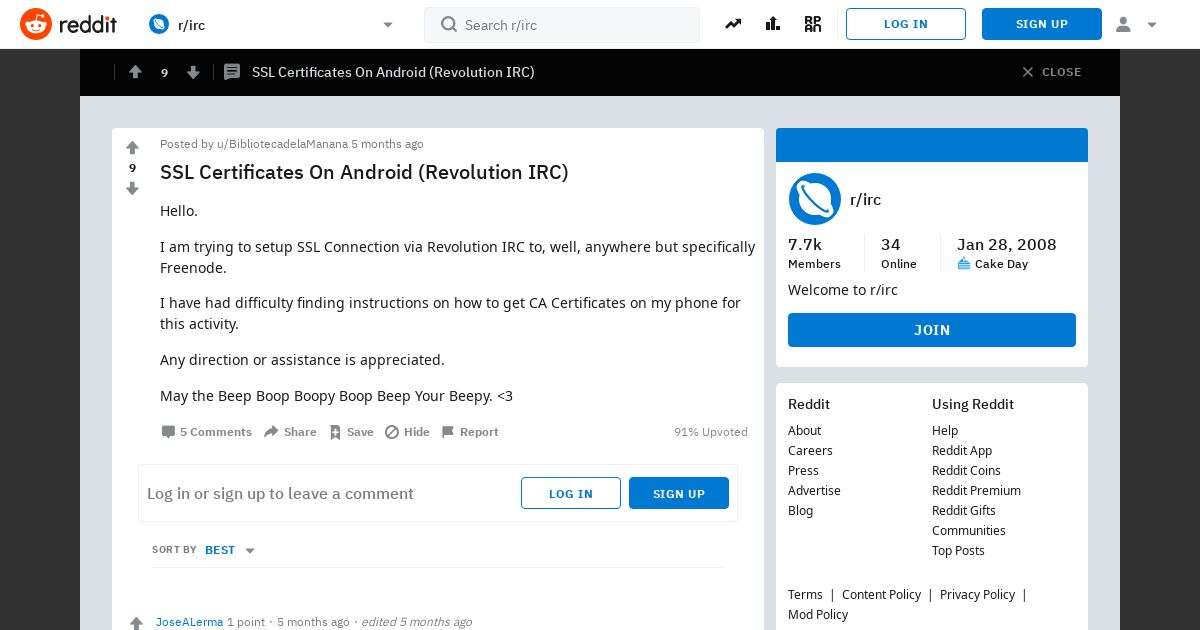Click the r/irc sidebar community avatar
Screen dimensions: 1200x630
pyautogui.click(x=814, y=199)
